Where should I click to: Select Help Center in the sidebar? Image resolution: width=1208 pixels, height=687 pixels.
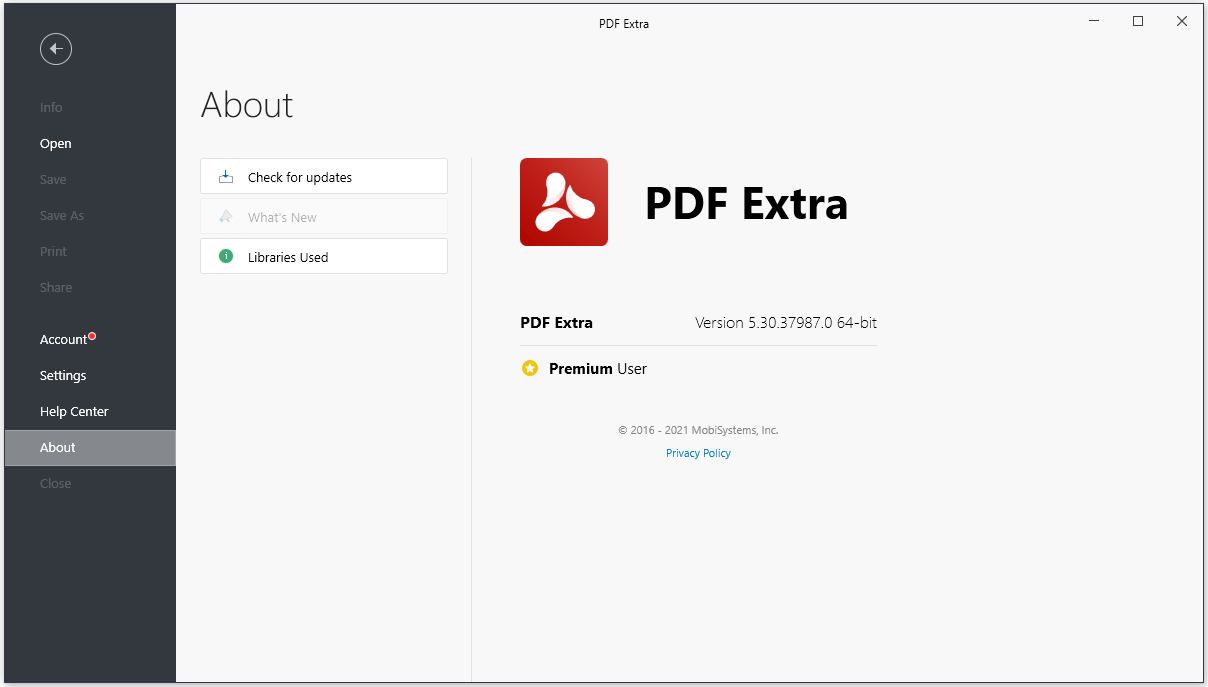tap(74, 412)
